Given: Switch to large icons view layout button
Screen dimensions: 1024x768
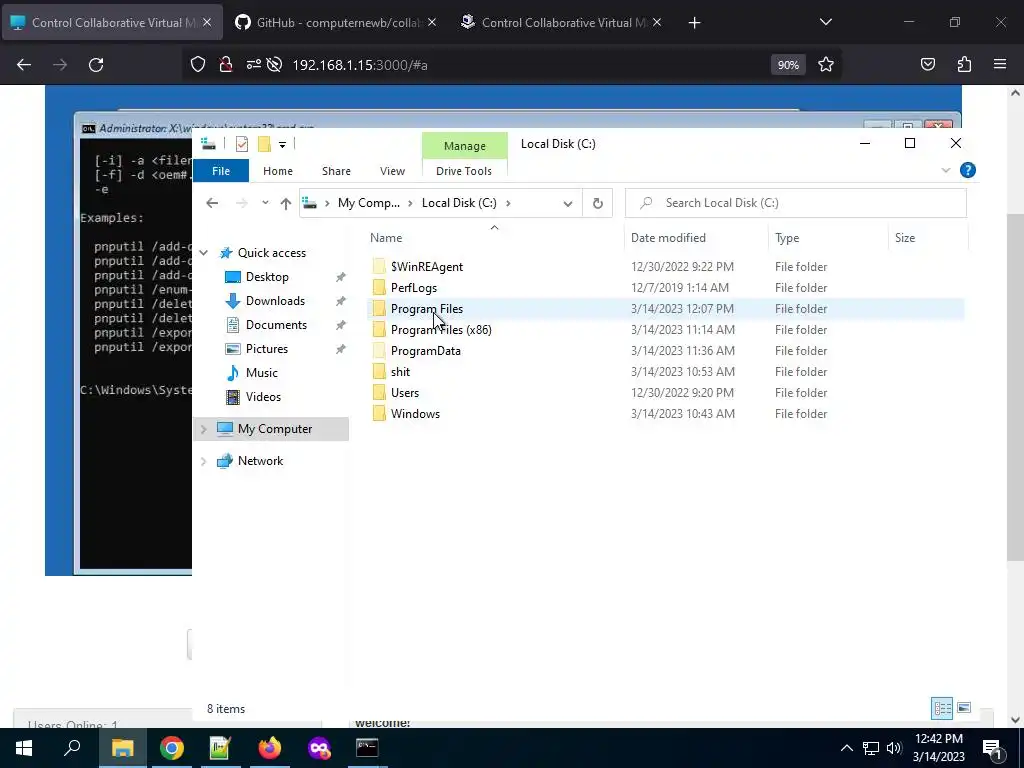Looking at the screenshot, I should point(964,708).
